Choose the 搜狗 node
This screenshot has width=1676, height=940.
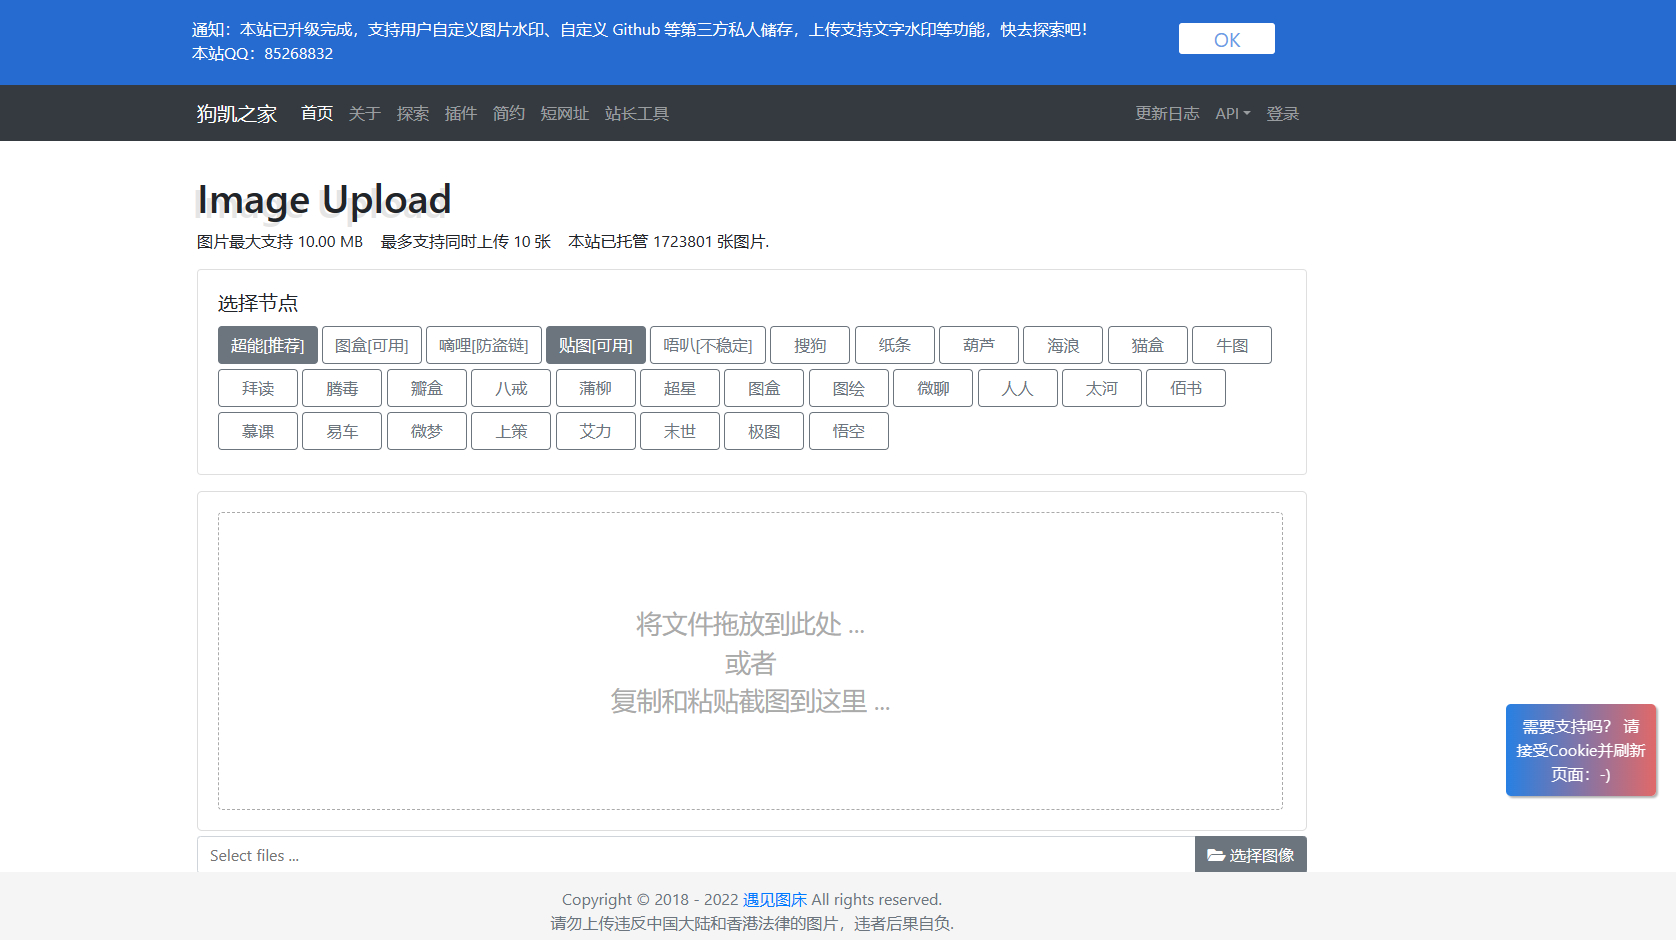point(810,345)
